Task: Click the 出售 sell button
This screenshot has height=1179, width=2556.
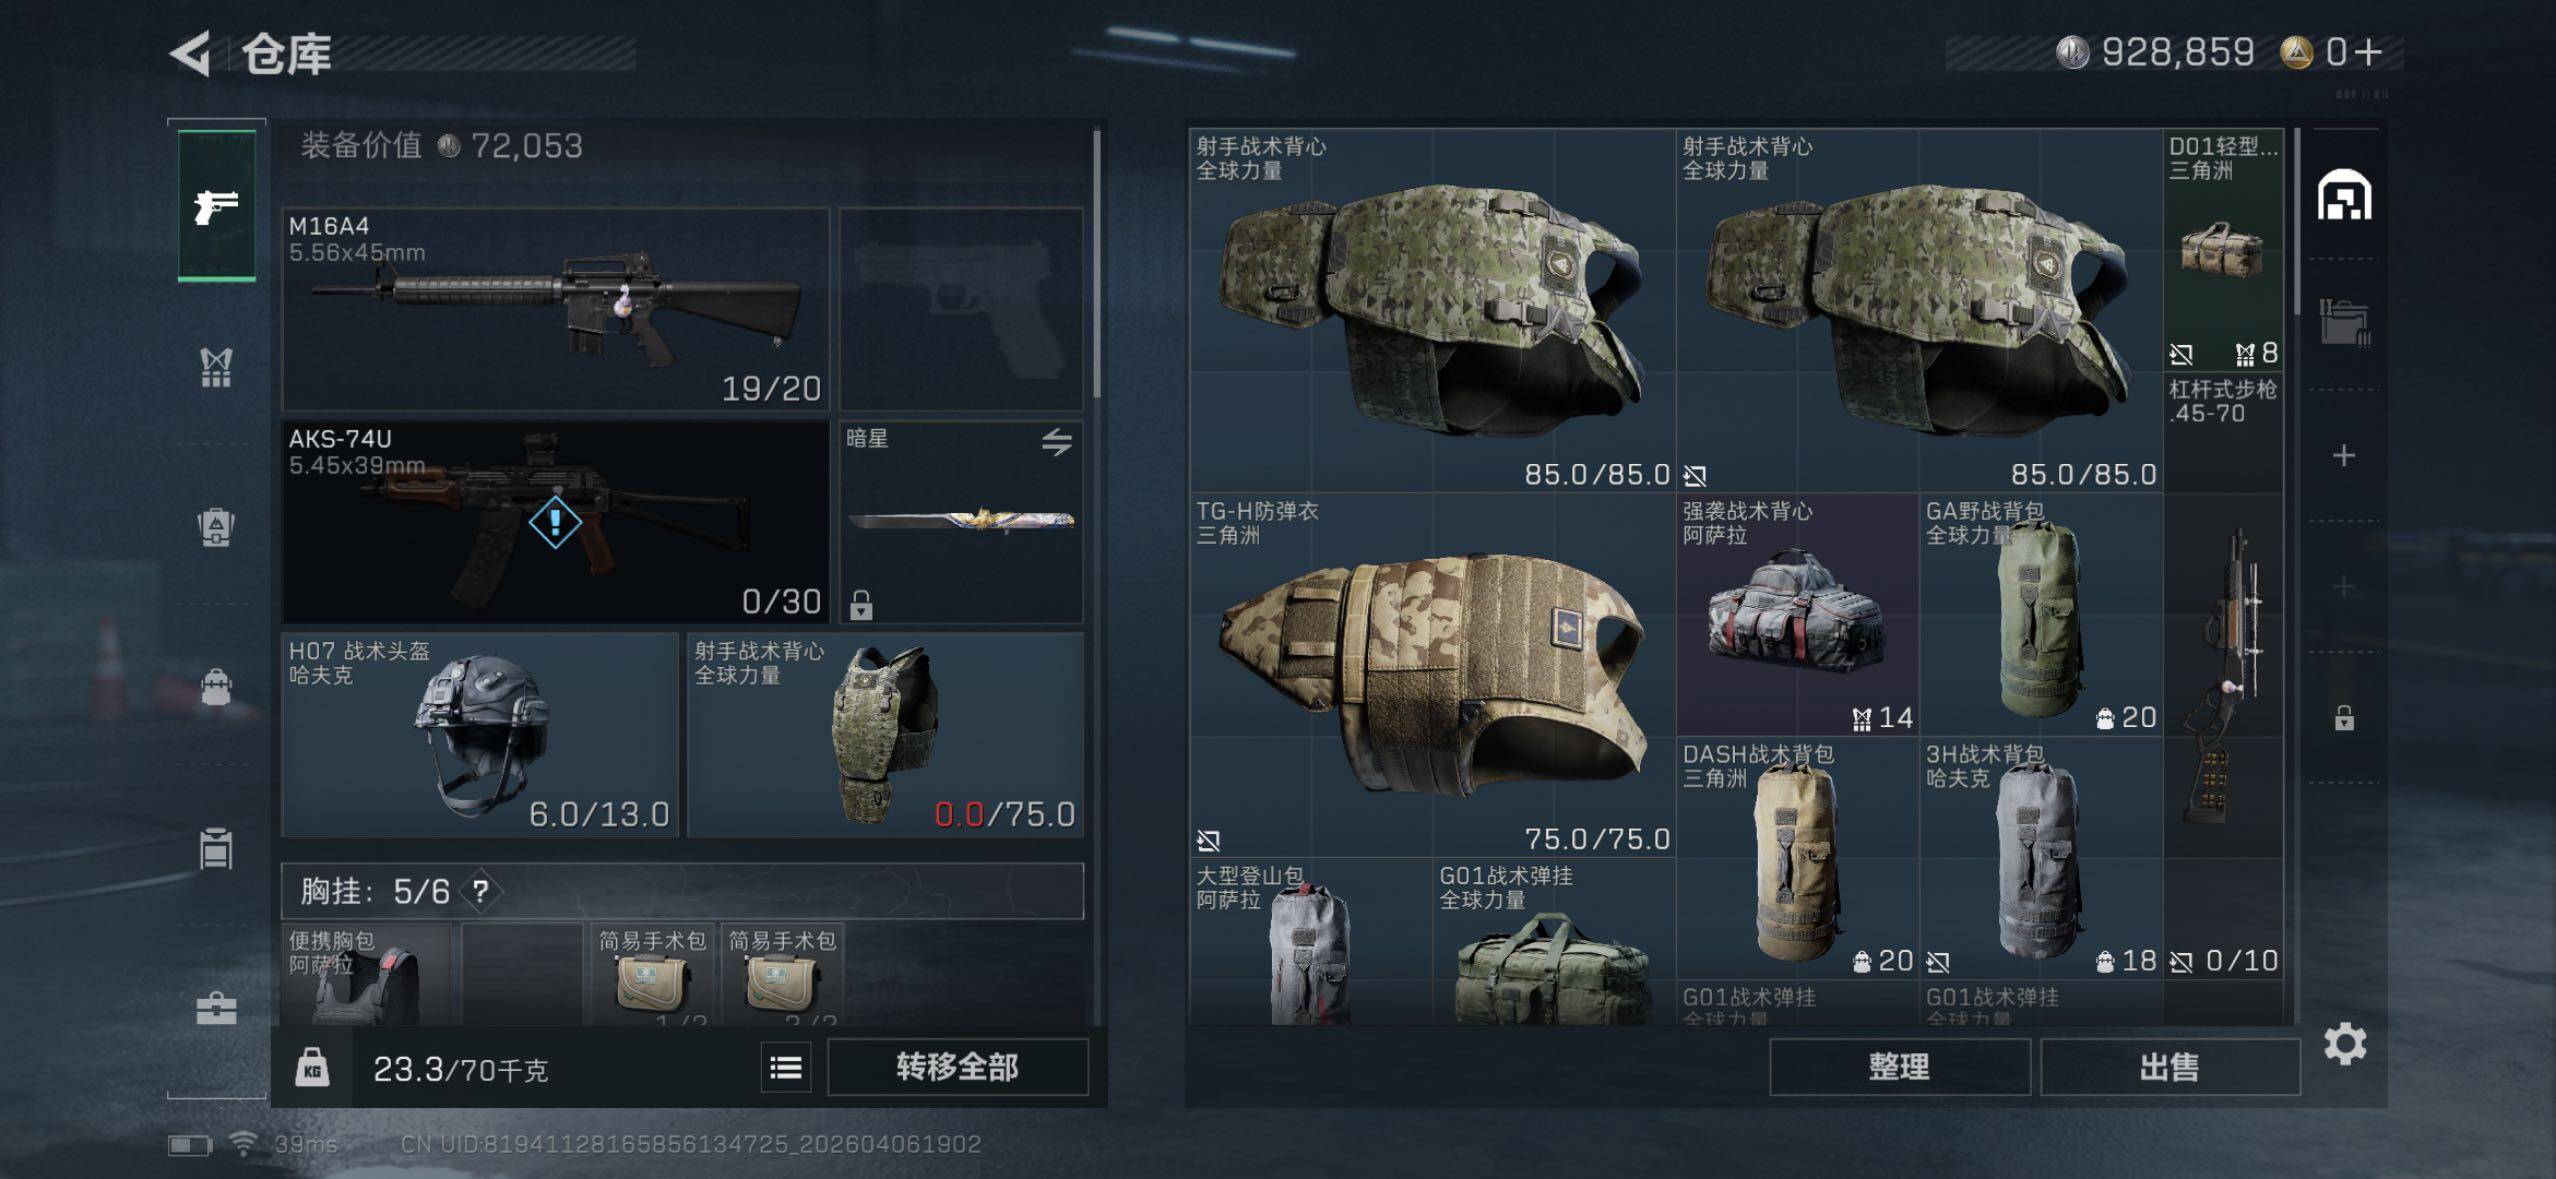Action: tap(2169, 1067)
